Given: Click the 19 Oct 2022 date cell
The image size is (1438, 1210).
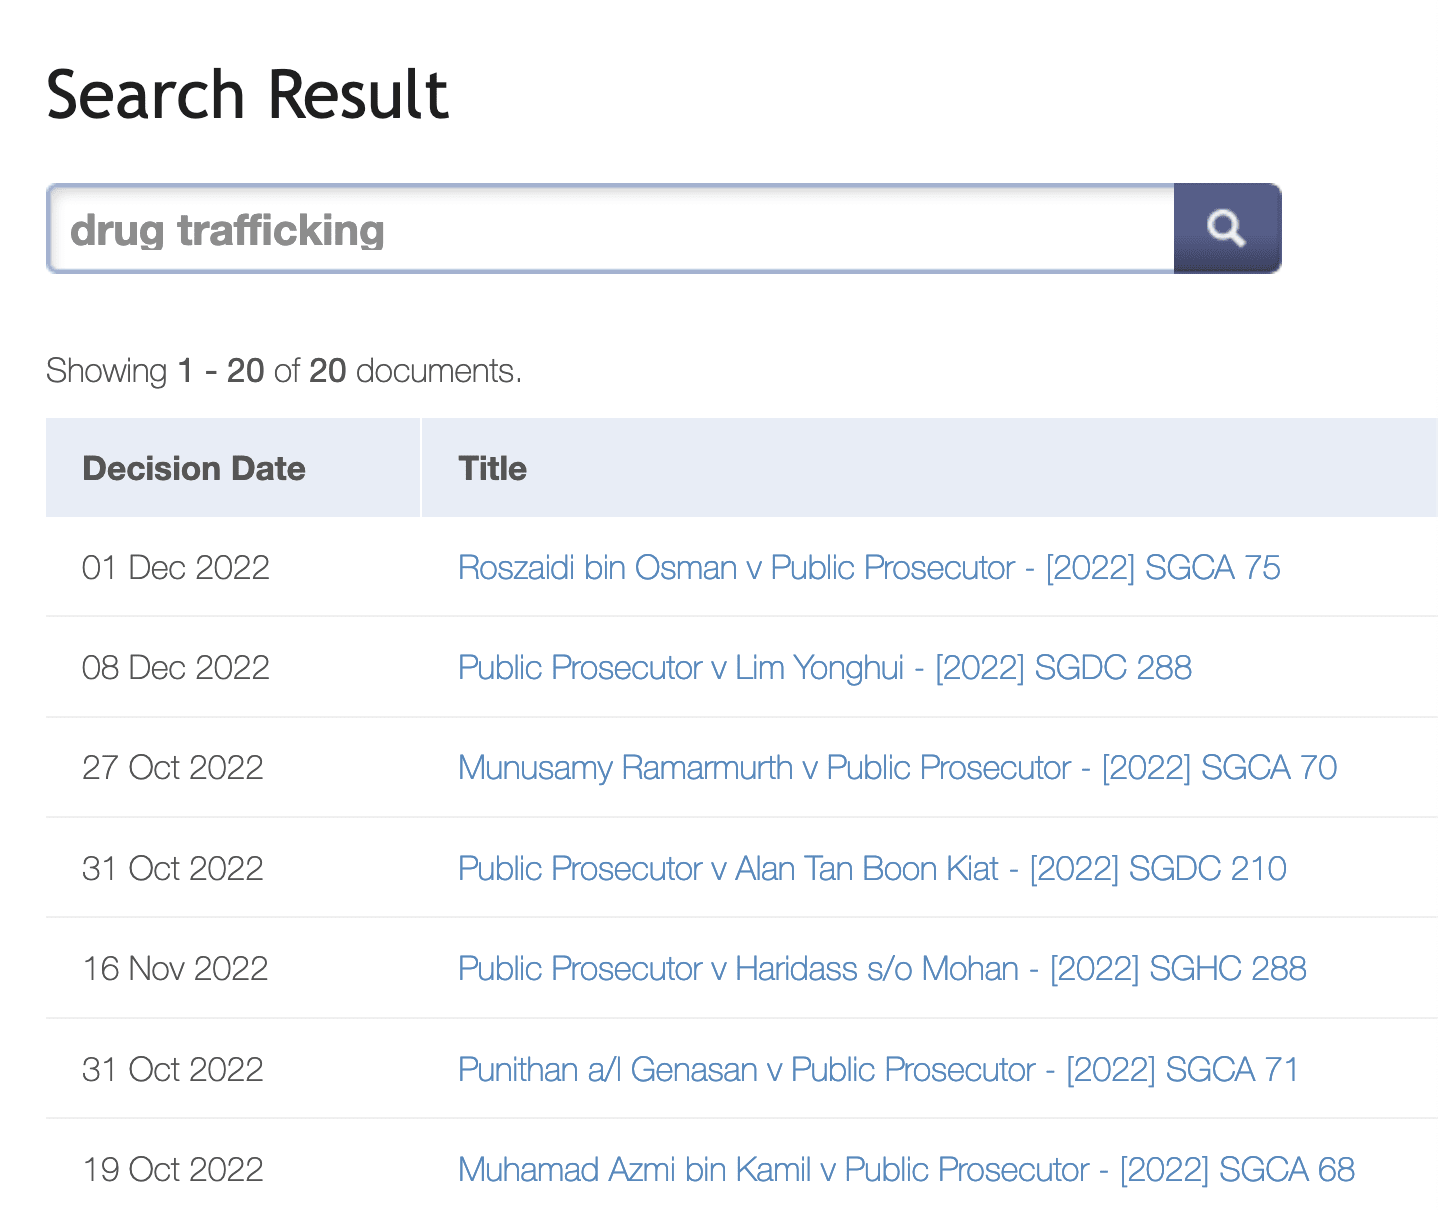Looking at the screenshot, I should pos(173,1170).
